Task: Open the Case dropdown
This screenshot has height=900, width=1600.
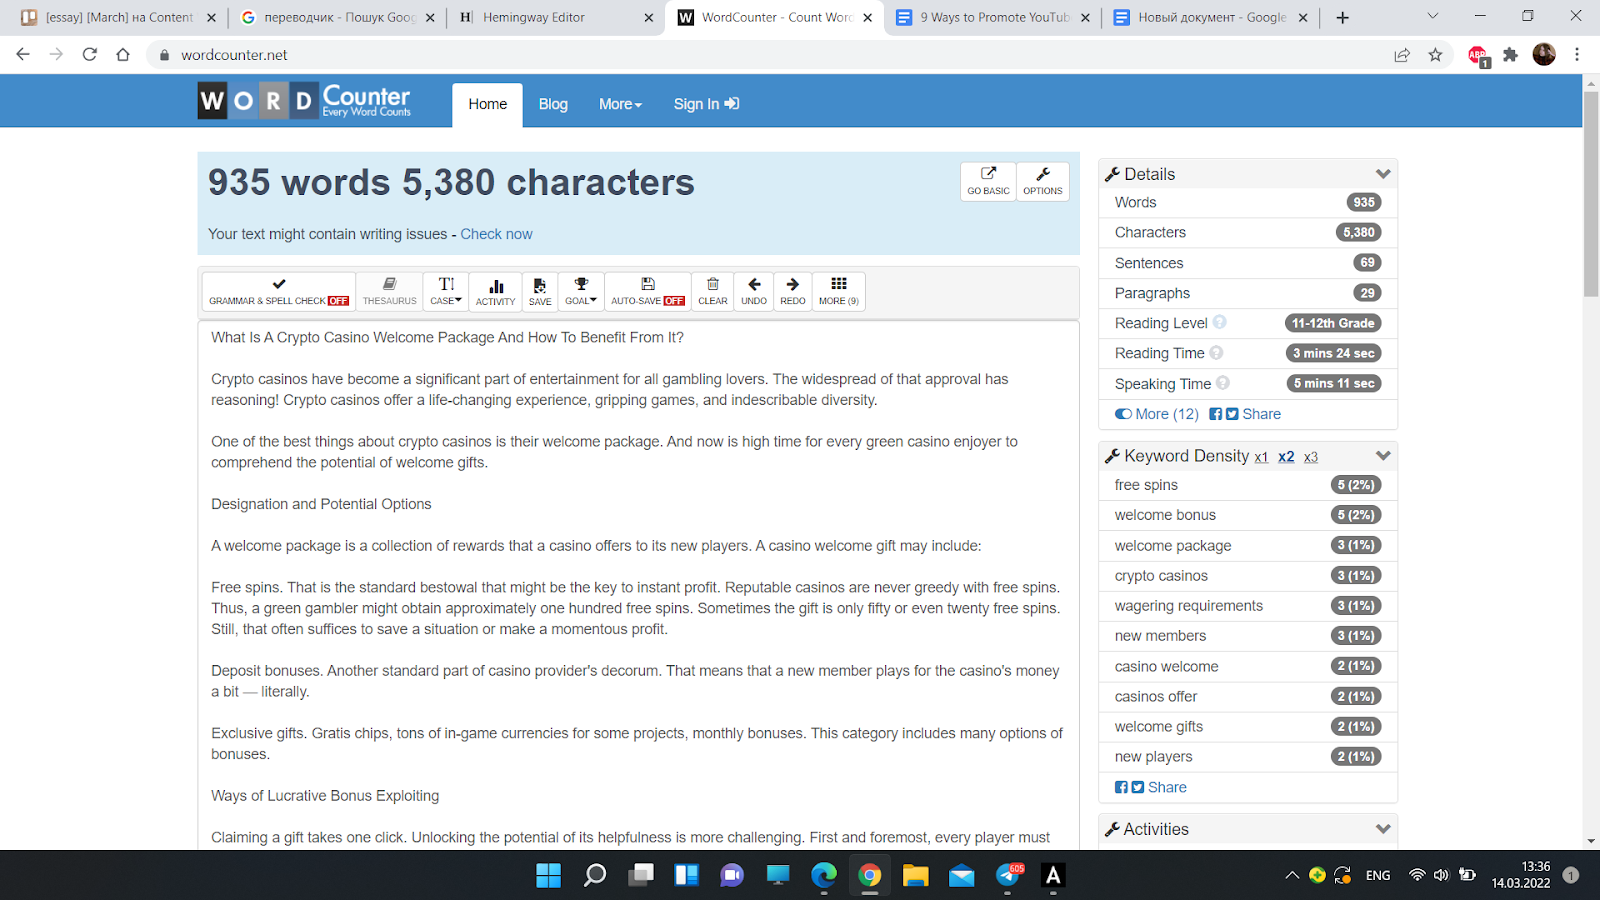Action: click(446, 291)
